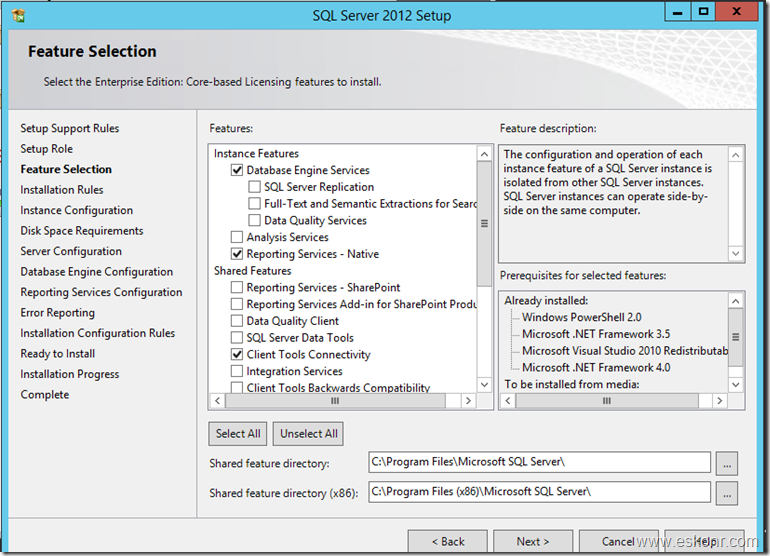Check SQL Server Data Tools option

[237, 337]
